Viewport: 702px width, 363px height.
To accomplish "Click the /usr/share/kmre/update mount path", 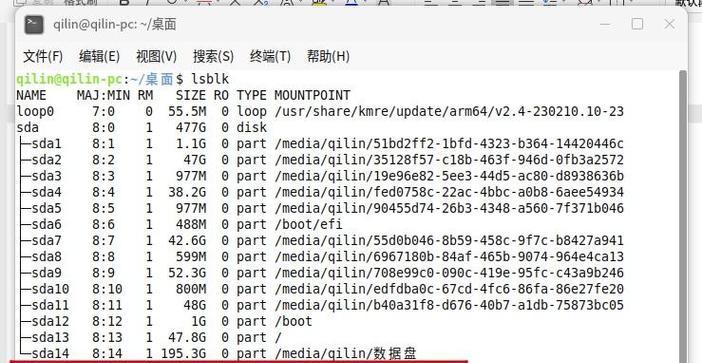I will pyautogui.click(x=449, y=111).
